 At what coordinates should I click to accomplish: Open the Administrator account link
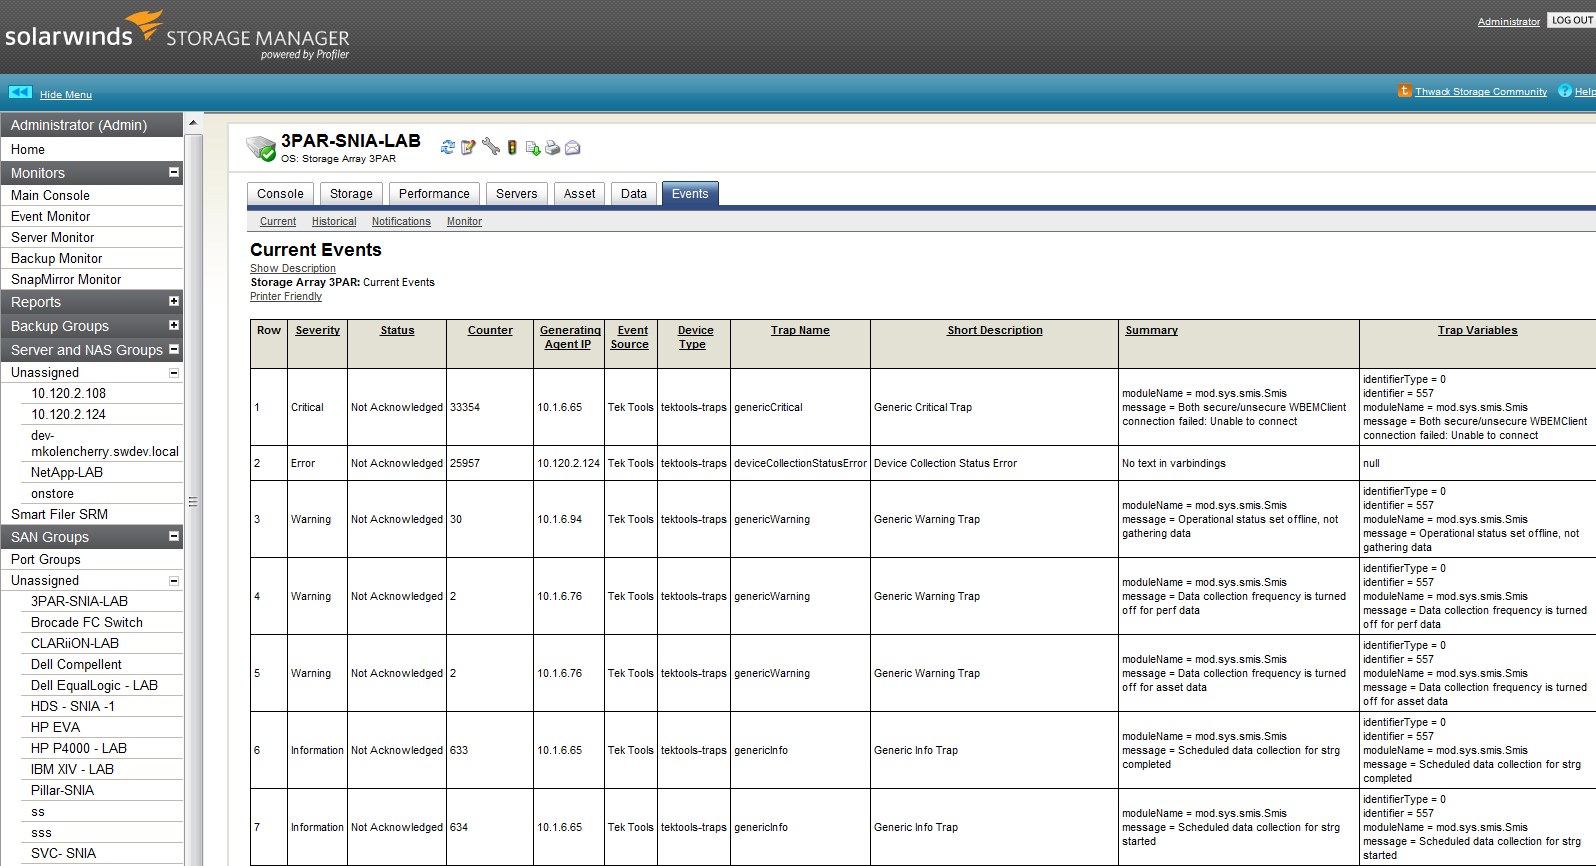coord(1509,21)
